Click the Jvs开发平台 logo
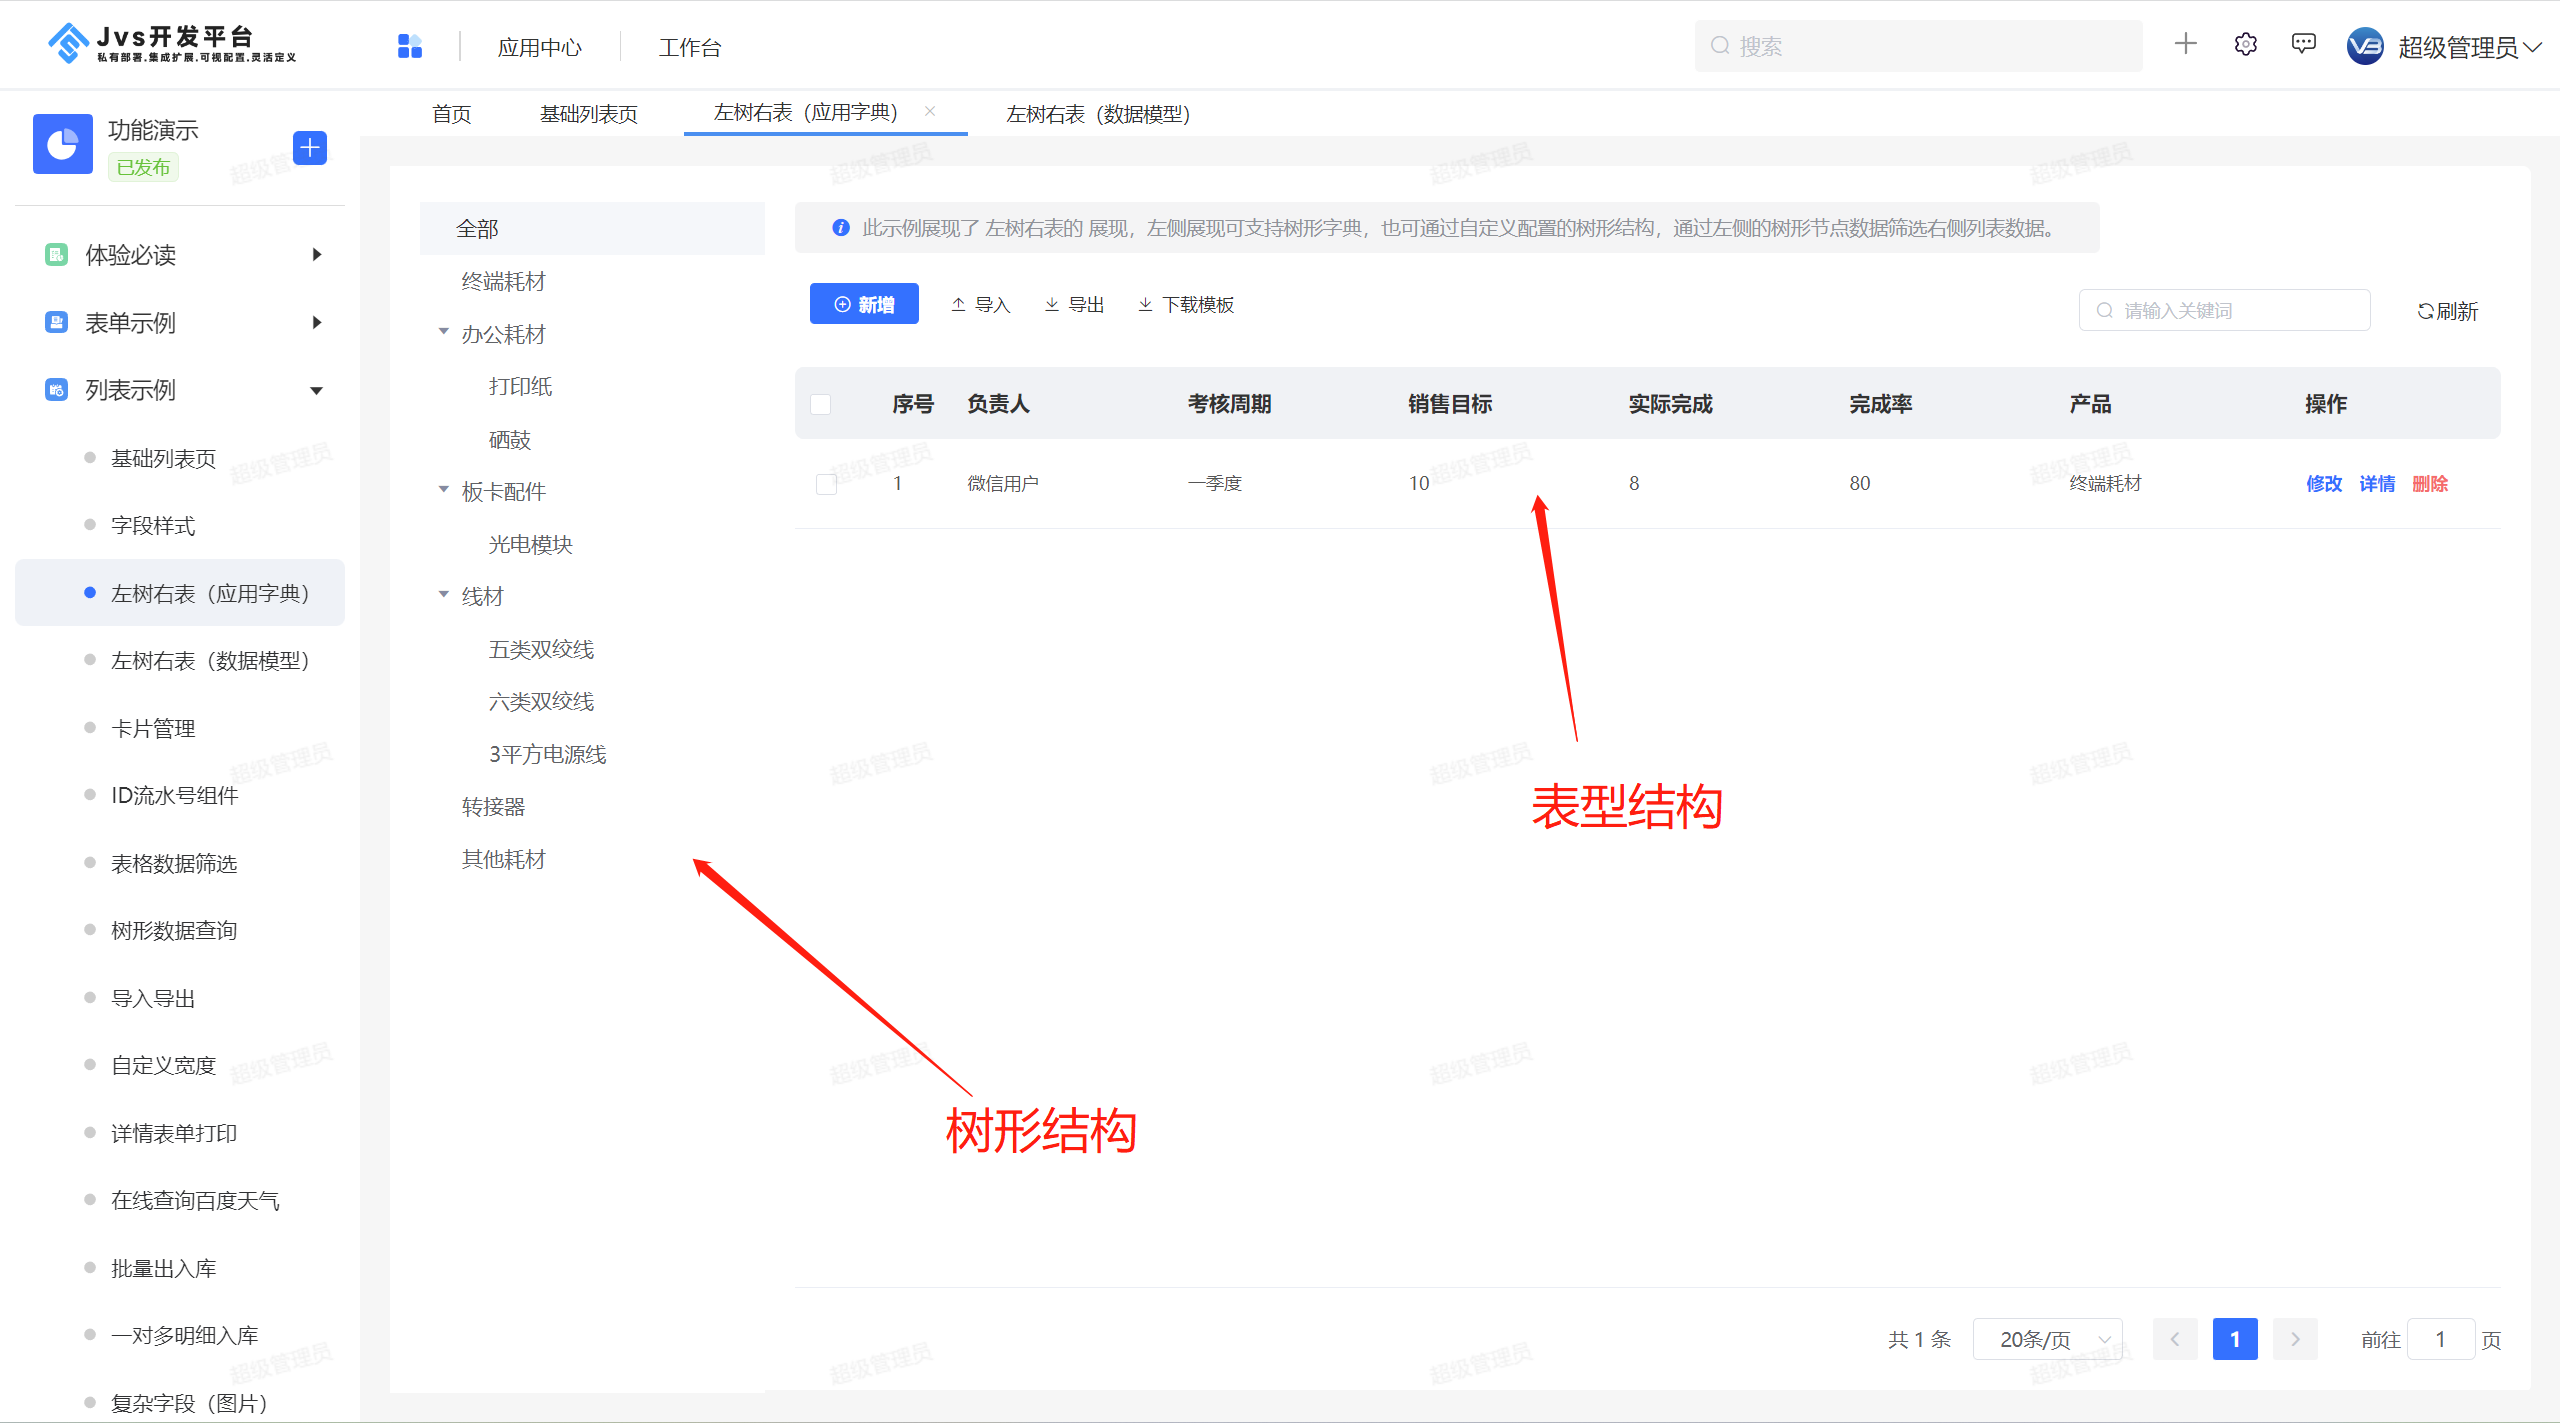 click(x=172, y=44)
